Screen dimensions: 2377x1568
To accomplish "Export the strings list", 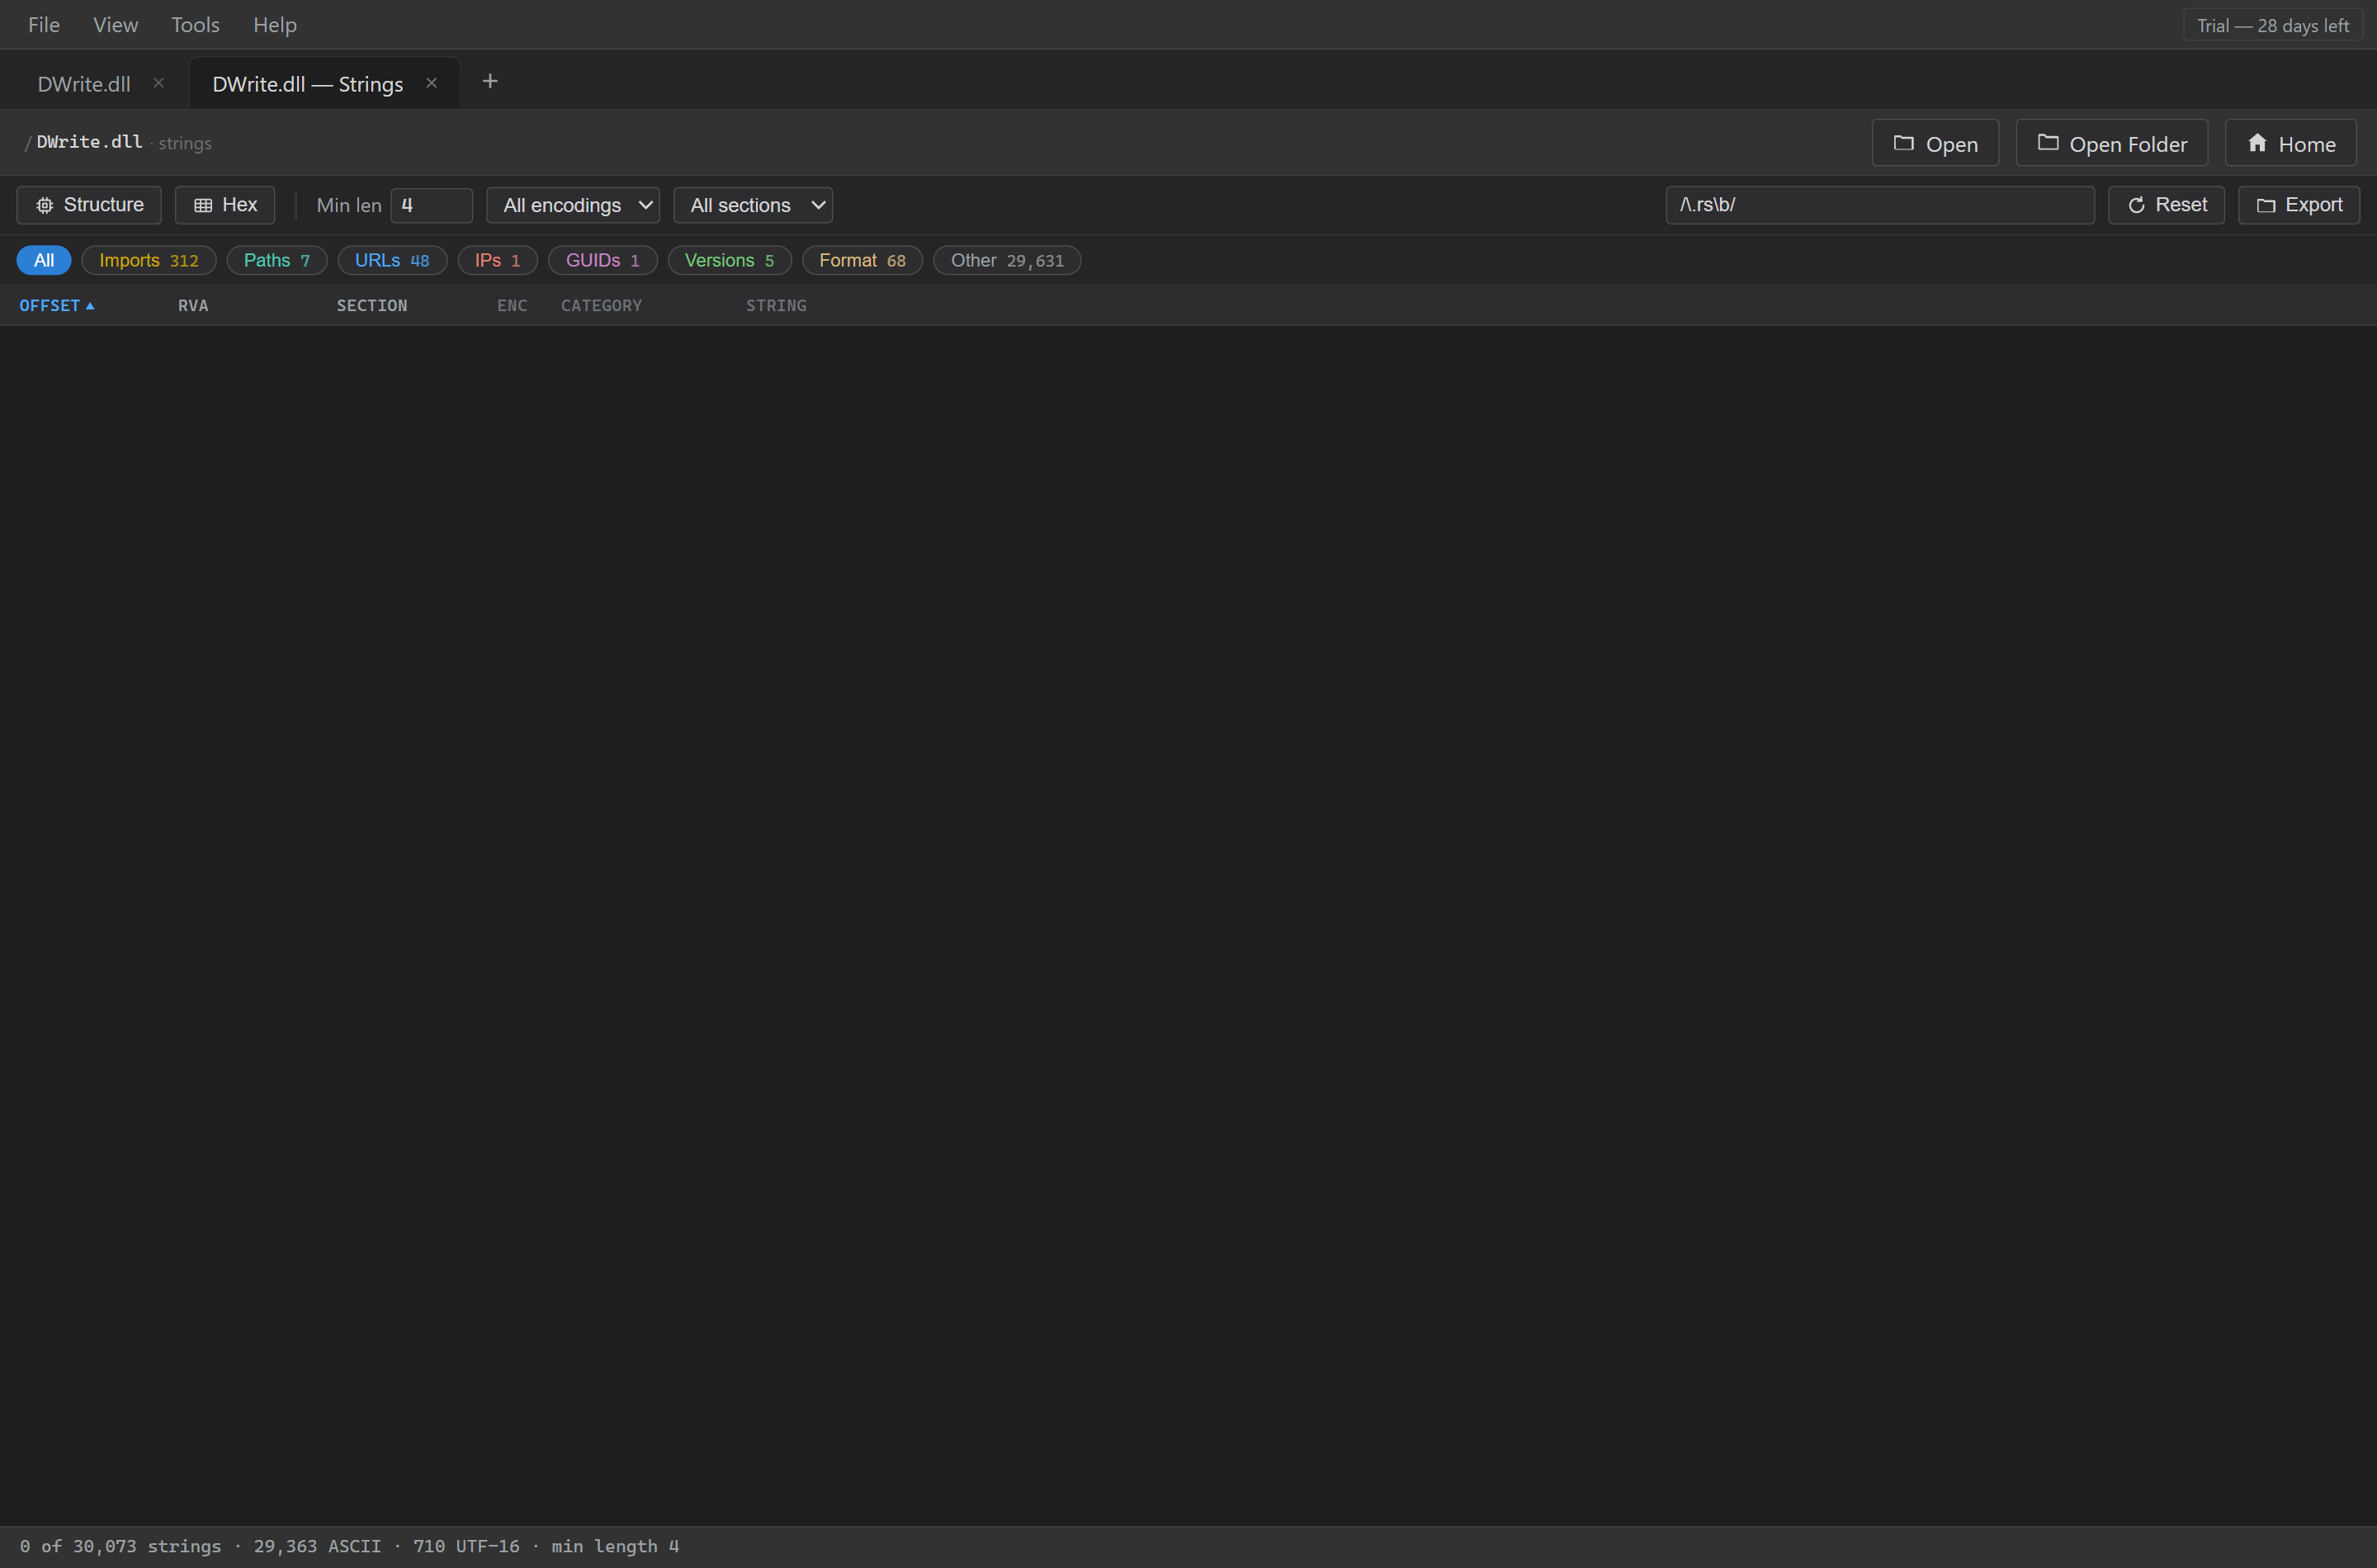I will (x=2298, y=205).
